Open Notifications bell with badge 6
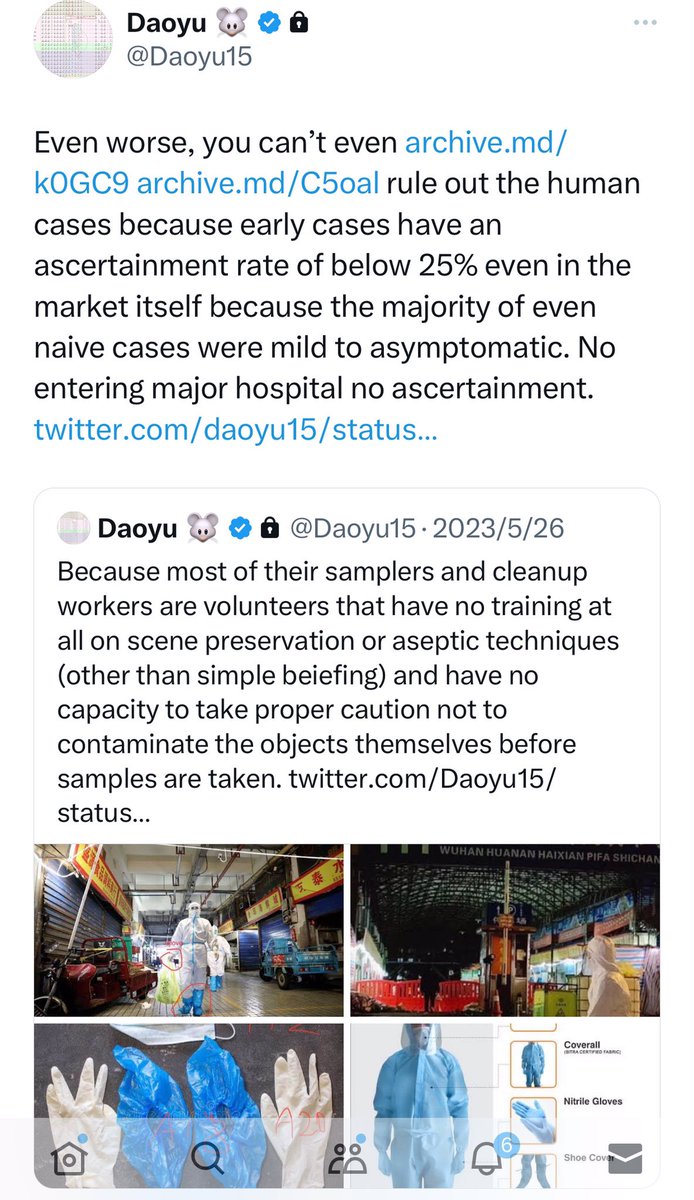The height and width of the screenshot is (1200, 694). pyautogui.click(x=488, y=1159)
